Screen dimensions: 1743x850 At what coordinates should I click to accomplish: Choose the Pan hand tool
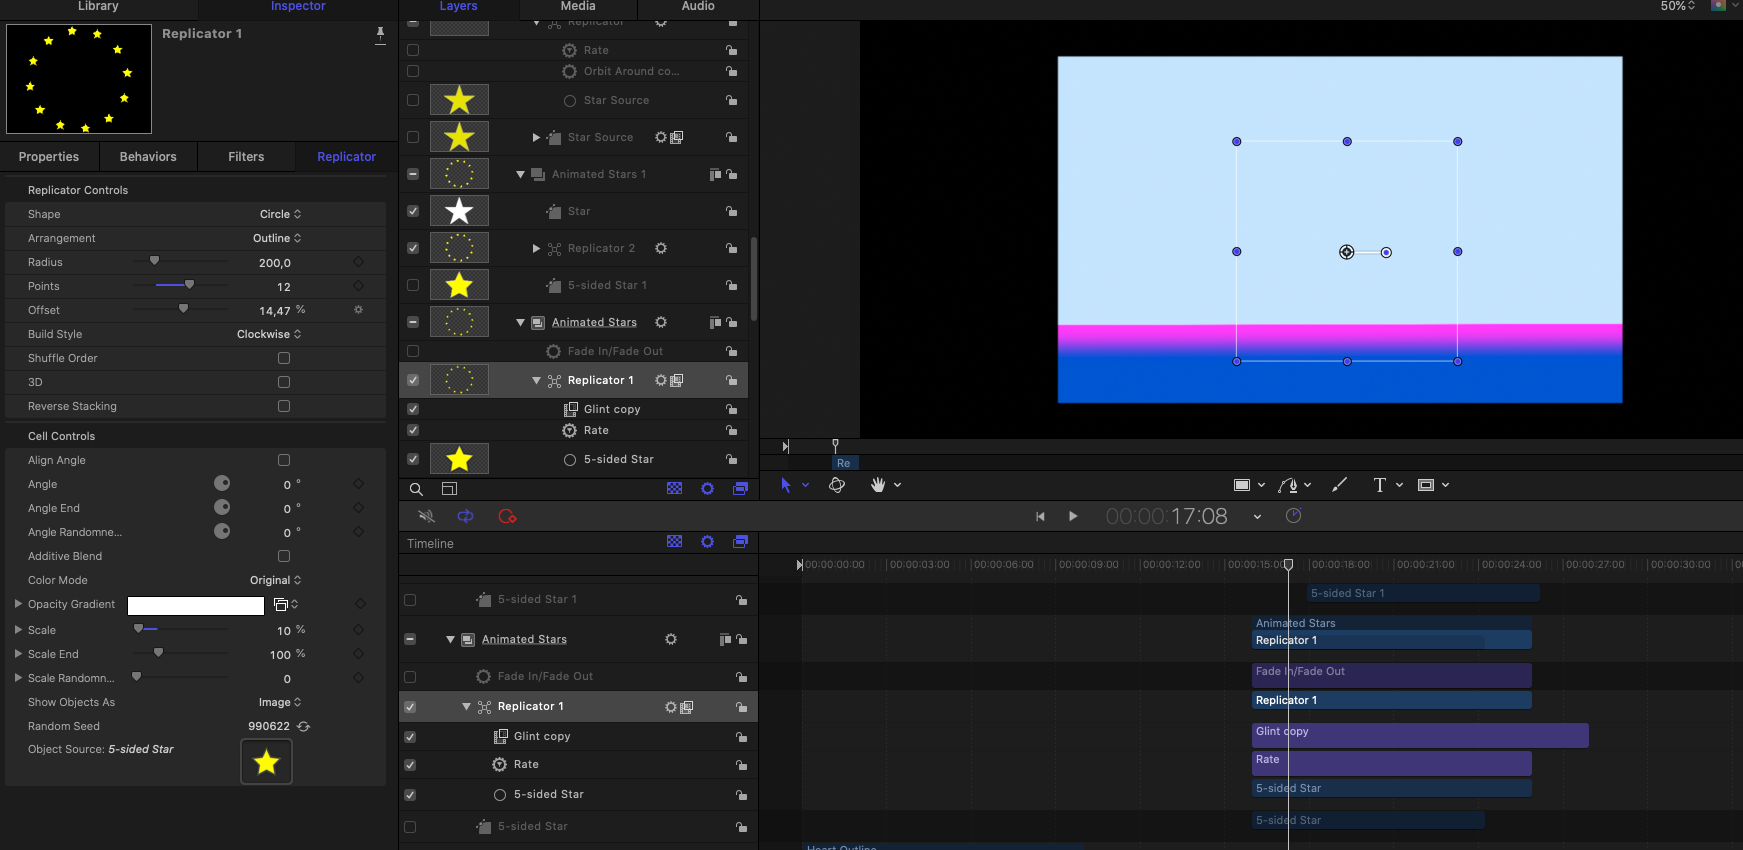(878, 485)
